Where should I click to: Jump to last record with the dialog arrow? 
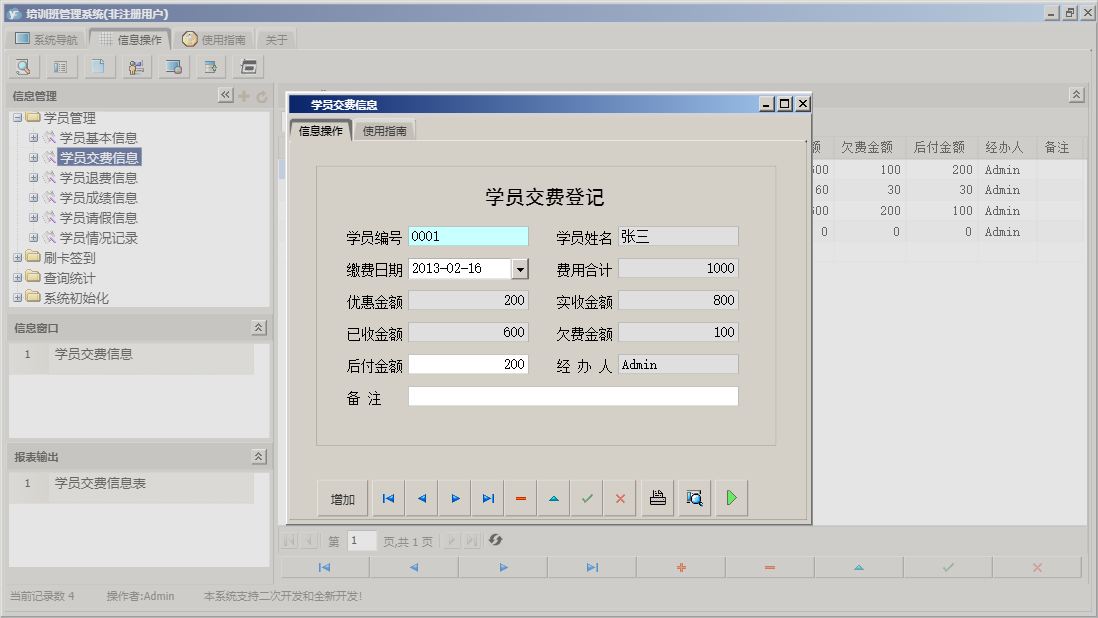point(487,497)
